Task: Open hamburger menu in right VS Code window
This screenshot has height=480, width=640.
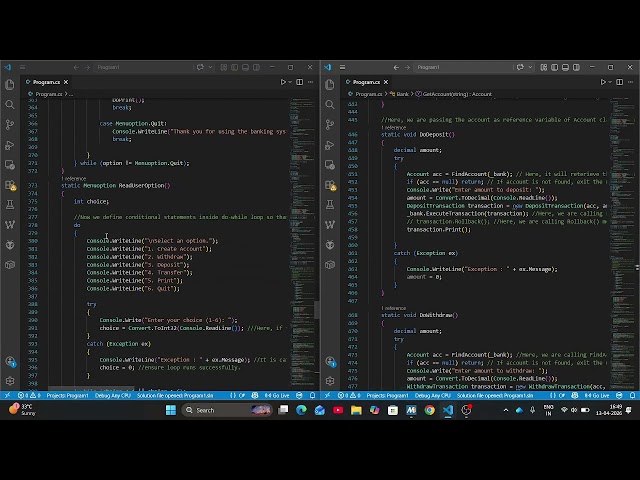Action: pos(342,67)
